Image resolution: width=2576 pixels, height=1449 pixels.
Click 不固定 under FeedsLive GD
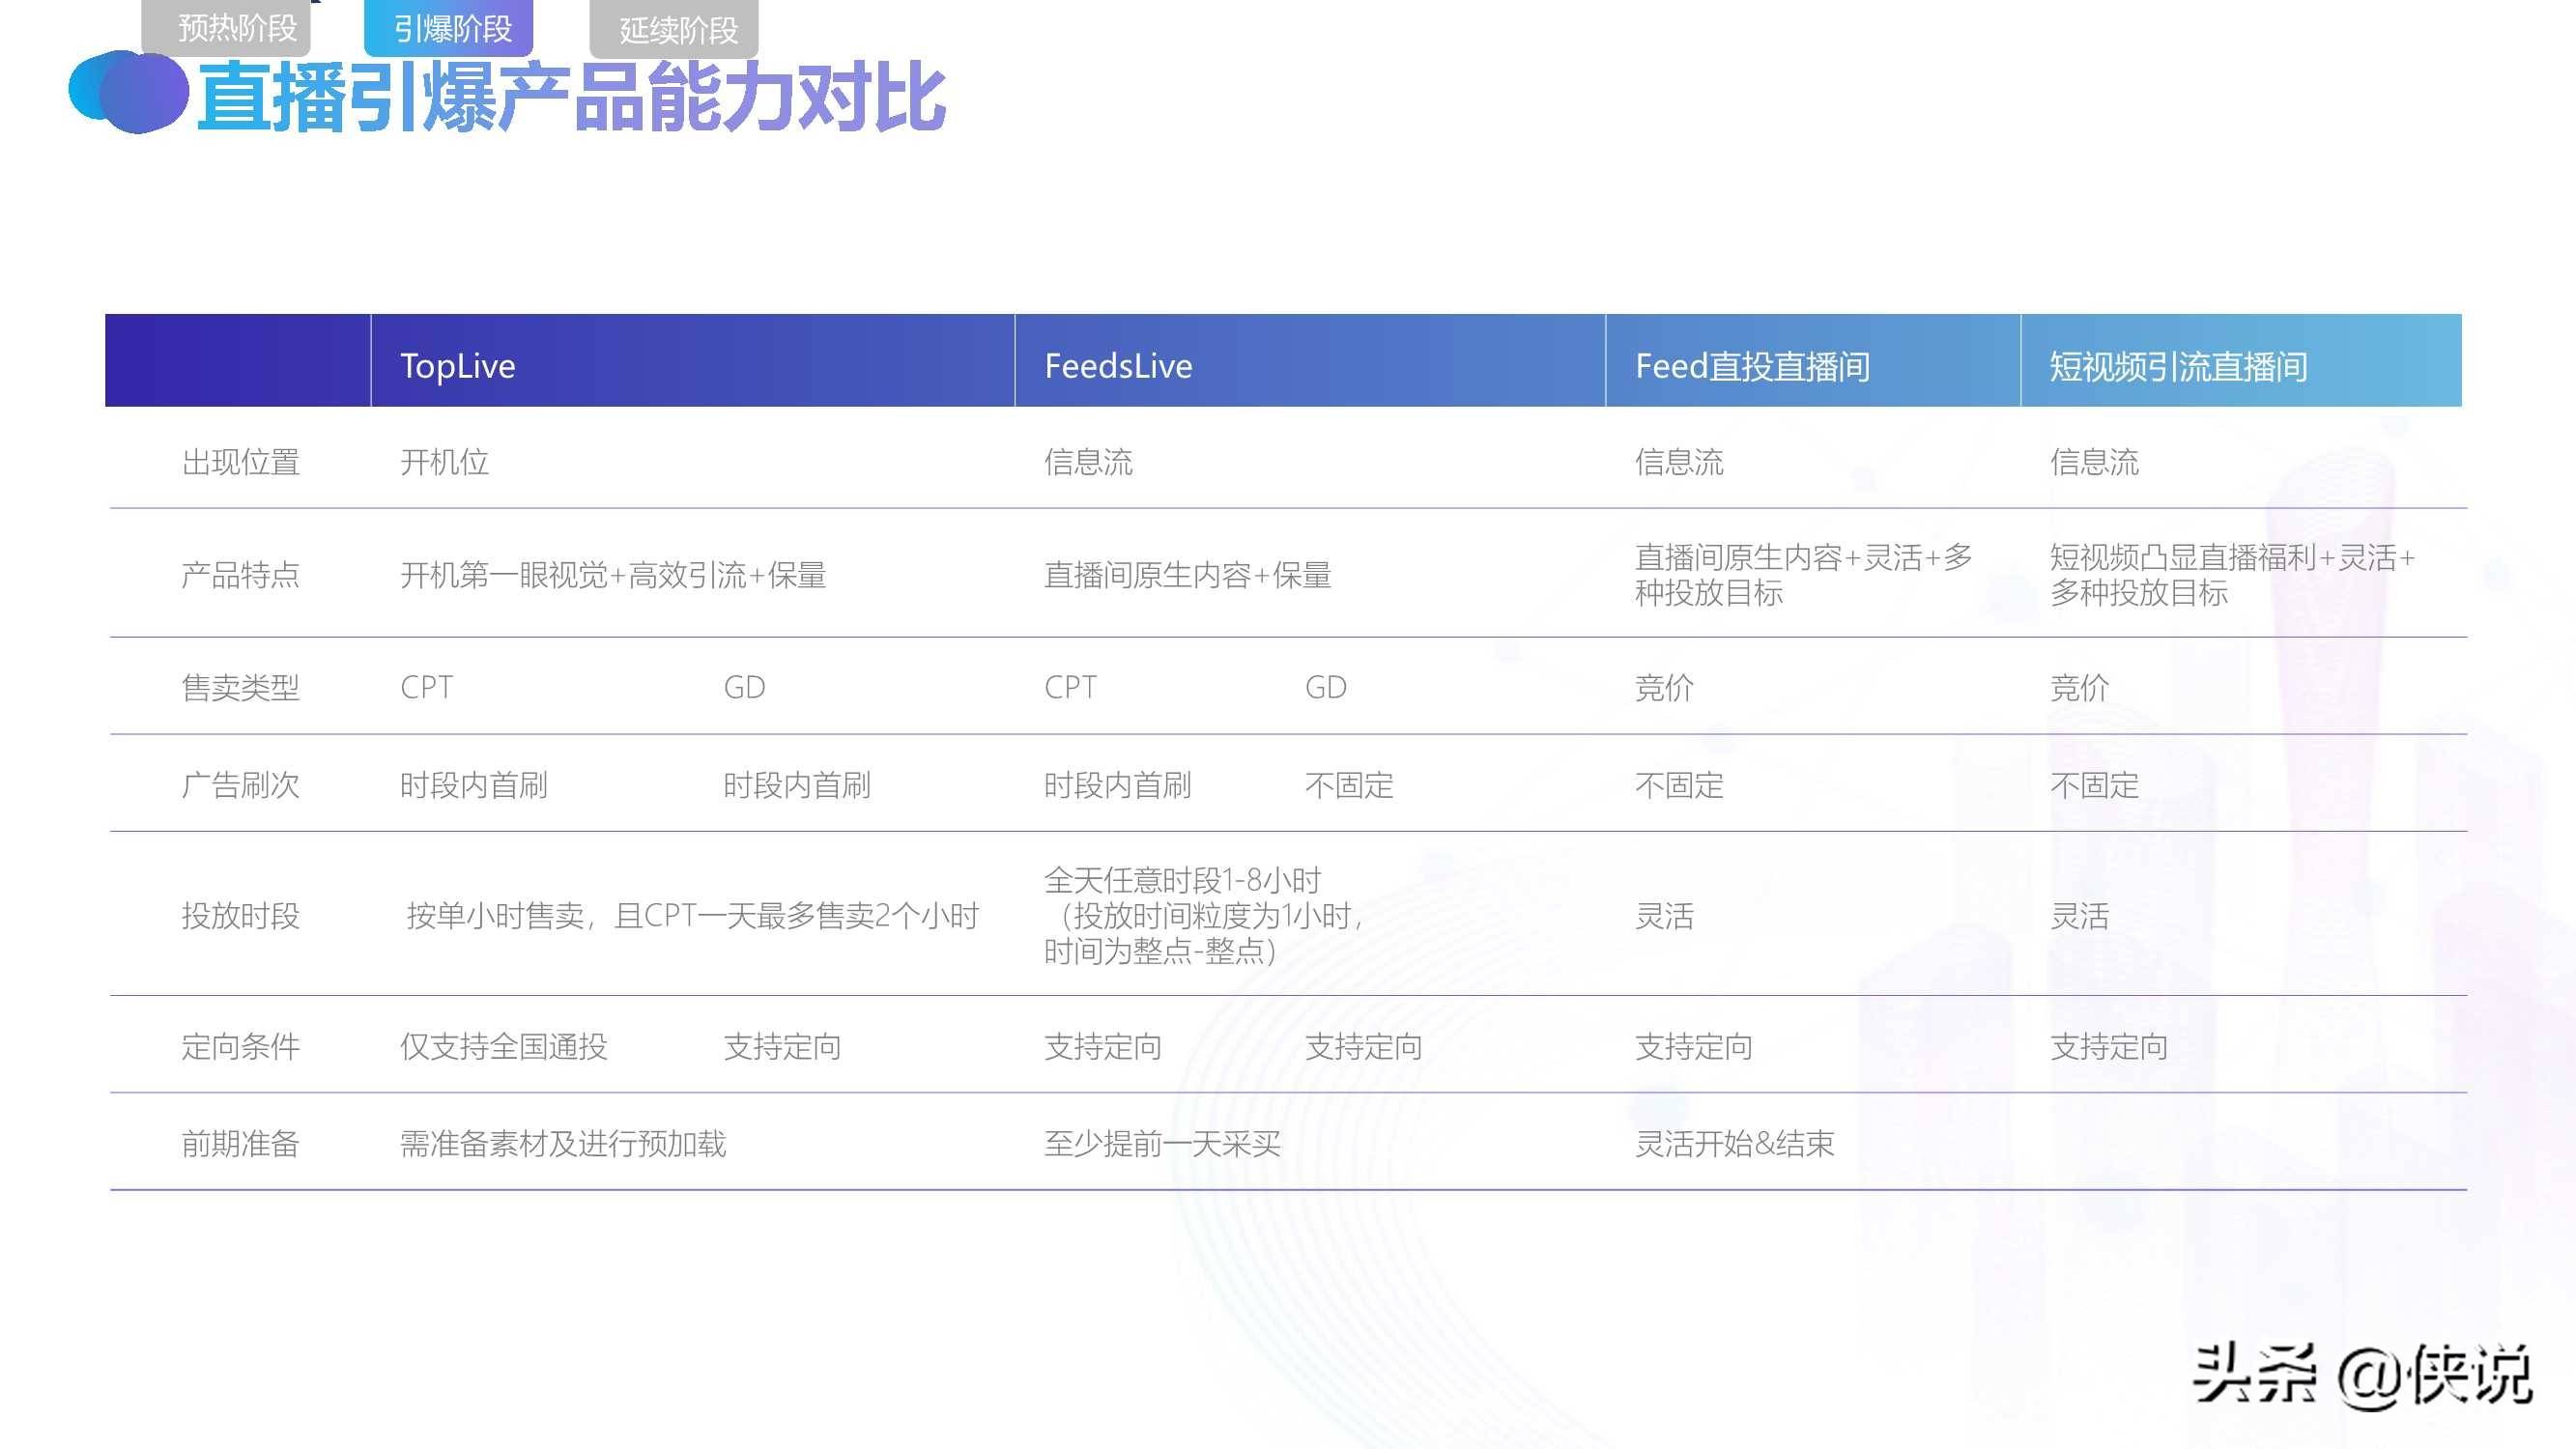tap(1349, 785)
